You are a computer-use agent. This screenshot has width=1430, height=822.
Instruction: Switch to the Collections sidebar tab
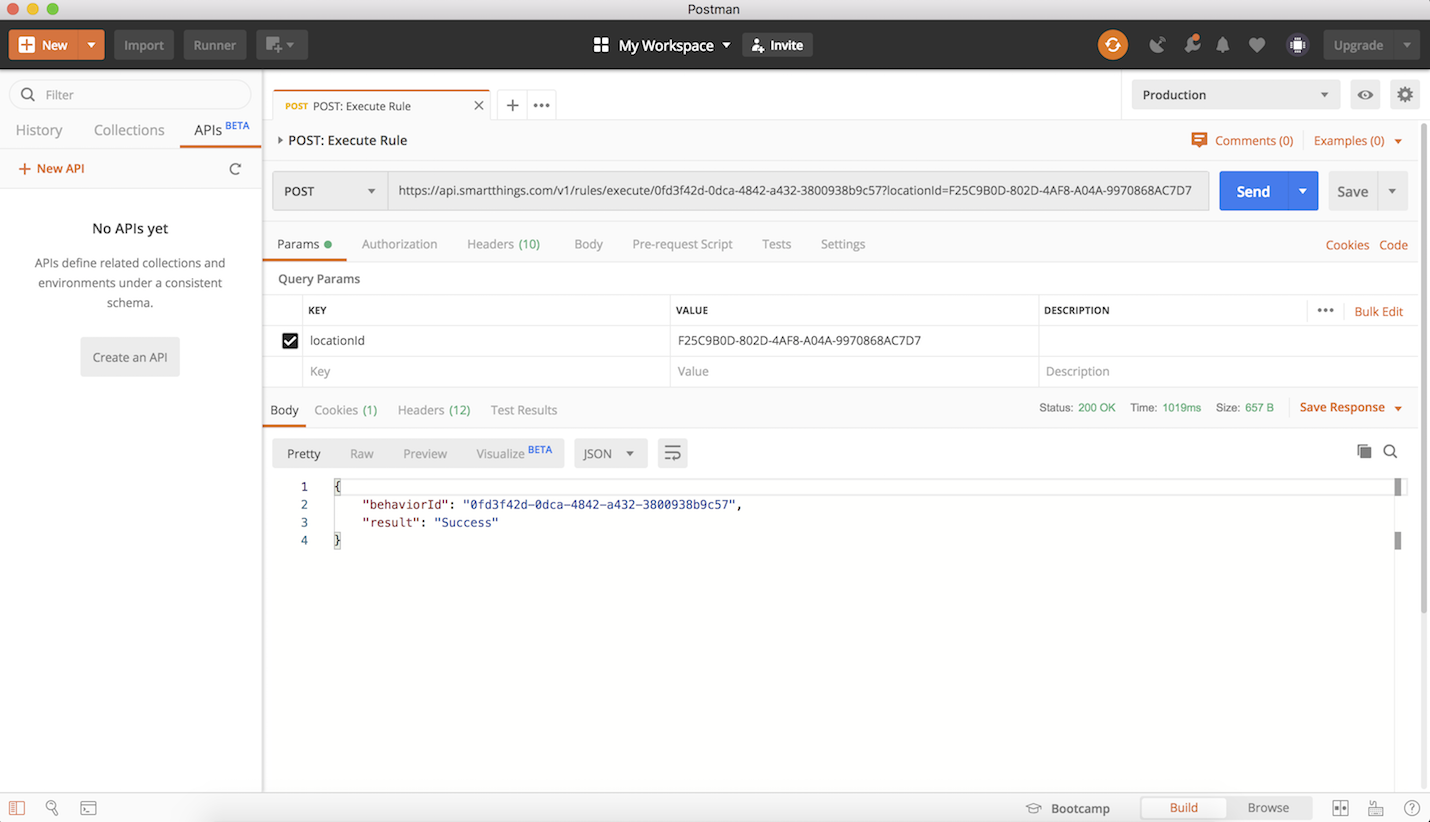129,130
